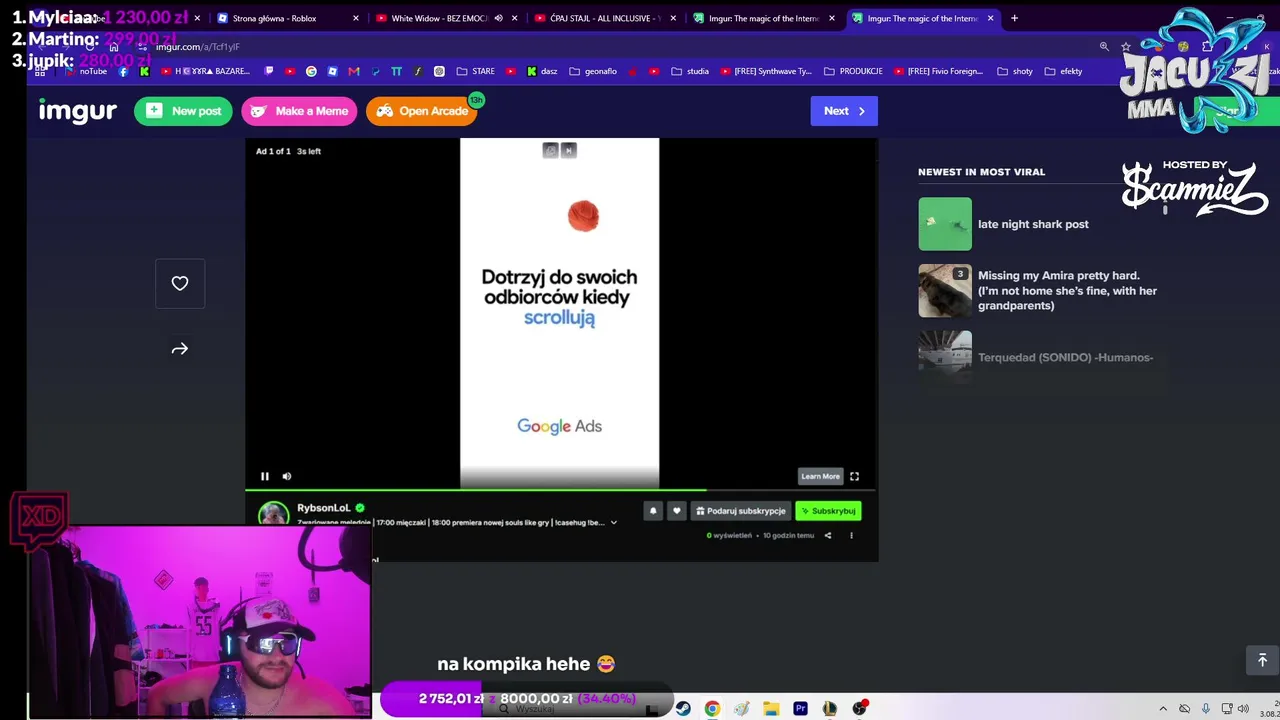
Task: Click the green Subskrybuj button
Action: (x=828, y=511)
